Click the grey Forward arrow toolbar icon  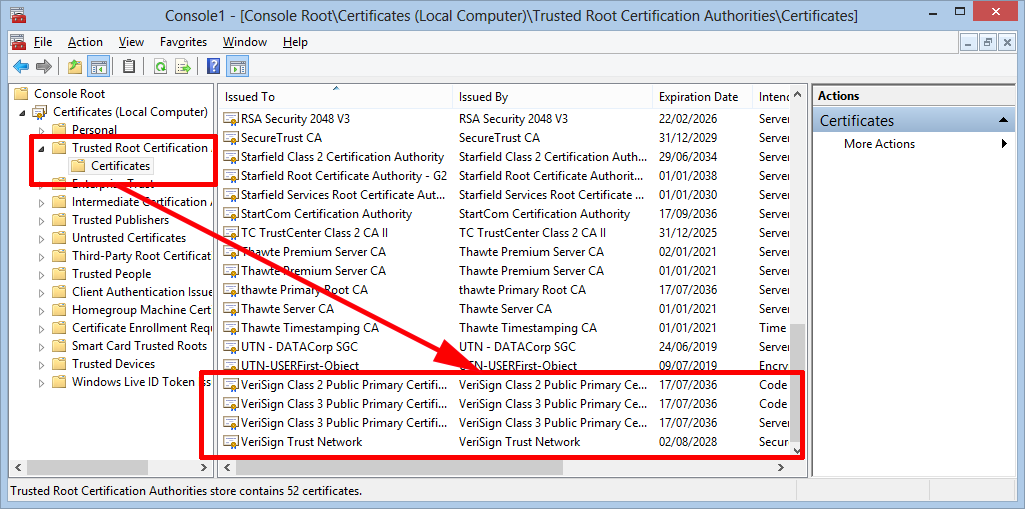[x=44, y=66]
